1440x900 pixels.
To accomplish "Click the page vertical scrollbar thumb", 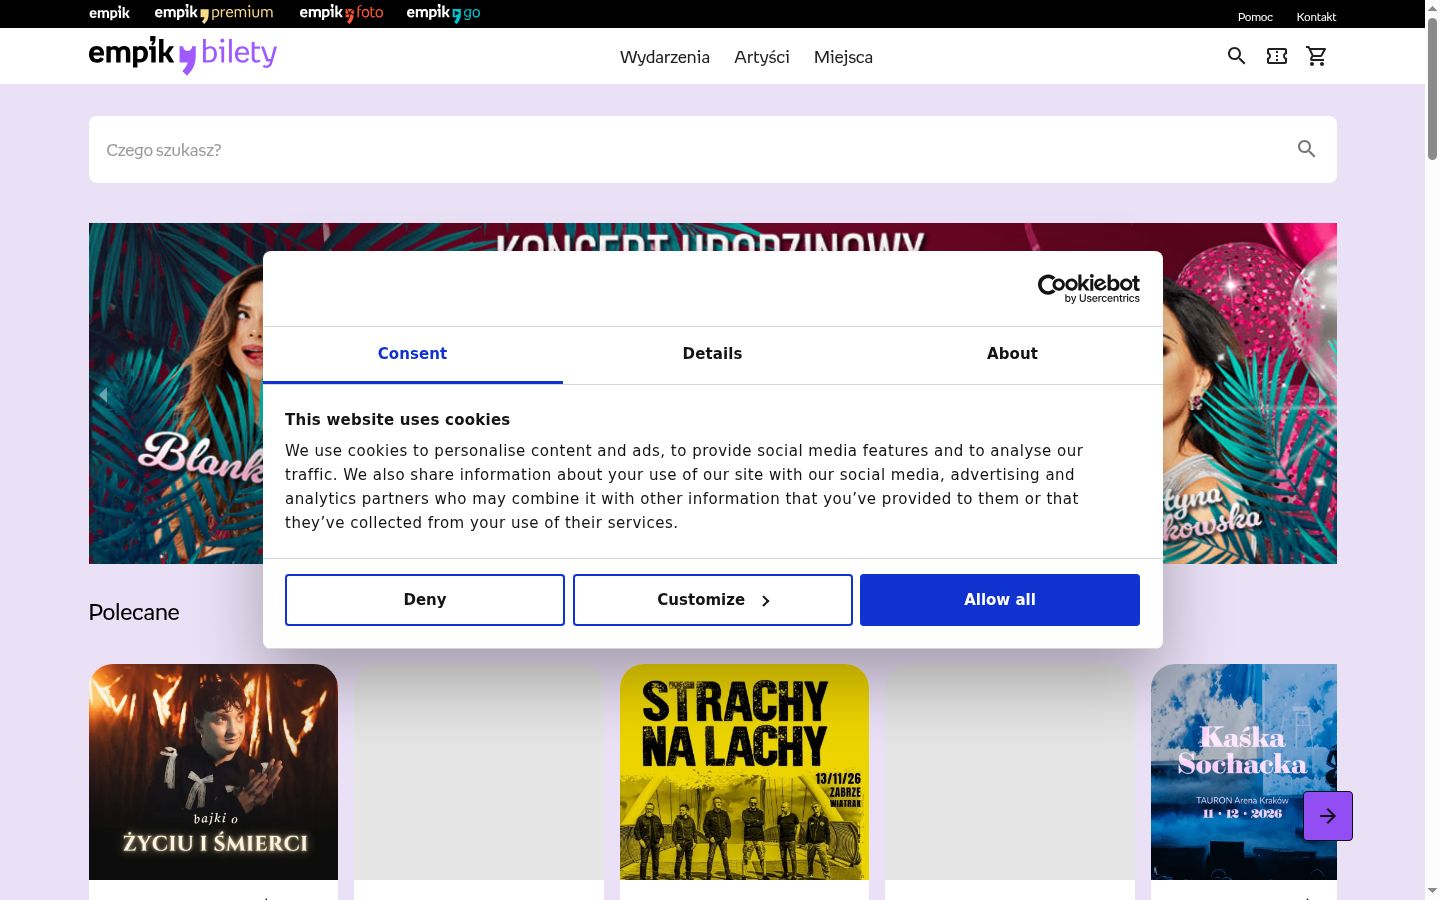I will [1432, 88].
